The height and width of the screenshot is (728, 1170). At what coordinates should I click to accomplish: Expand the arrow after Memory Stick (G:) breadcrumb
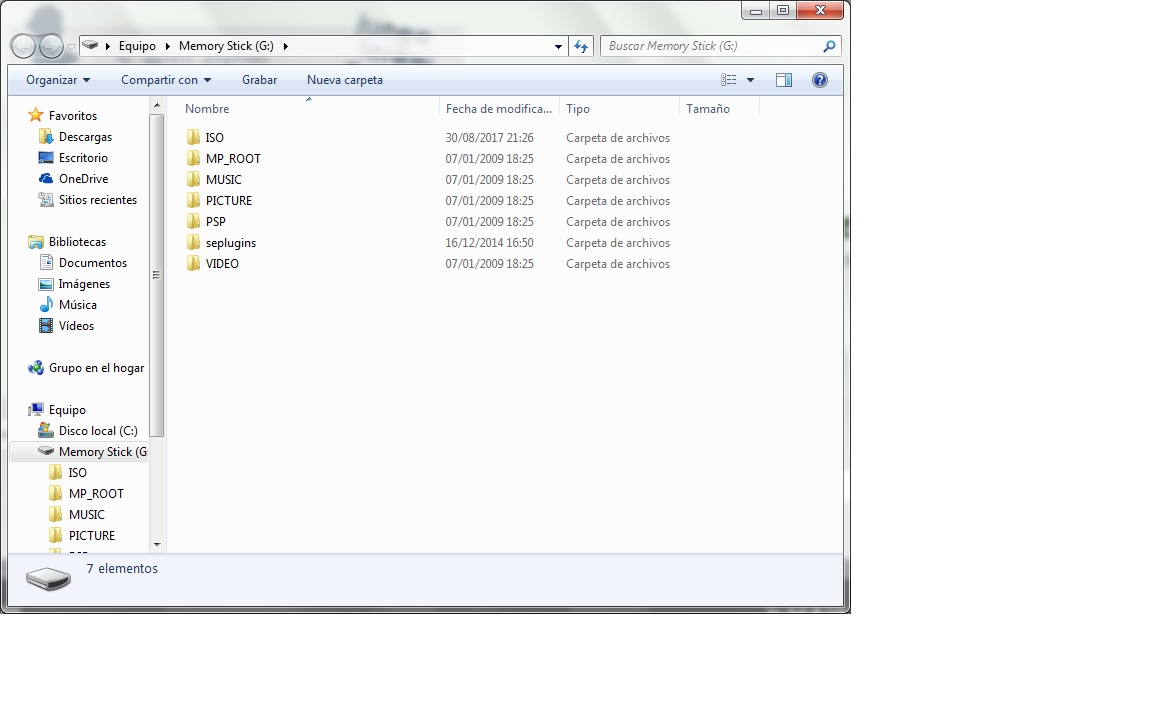coord(286,46)
